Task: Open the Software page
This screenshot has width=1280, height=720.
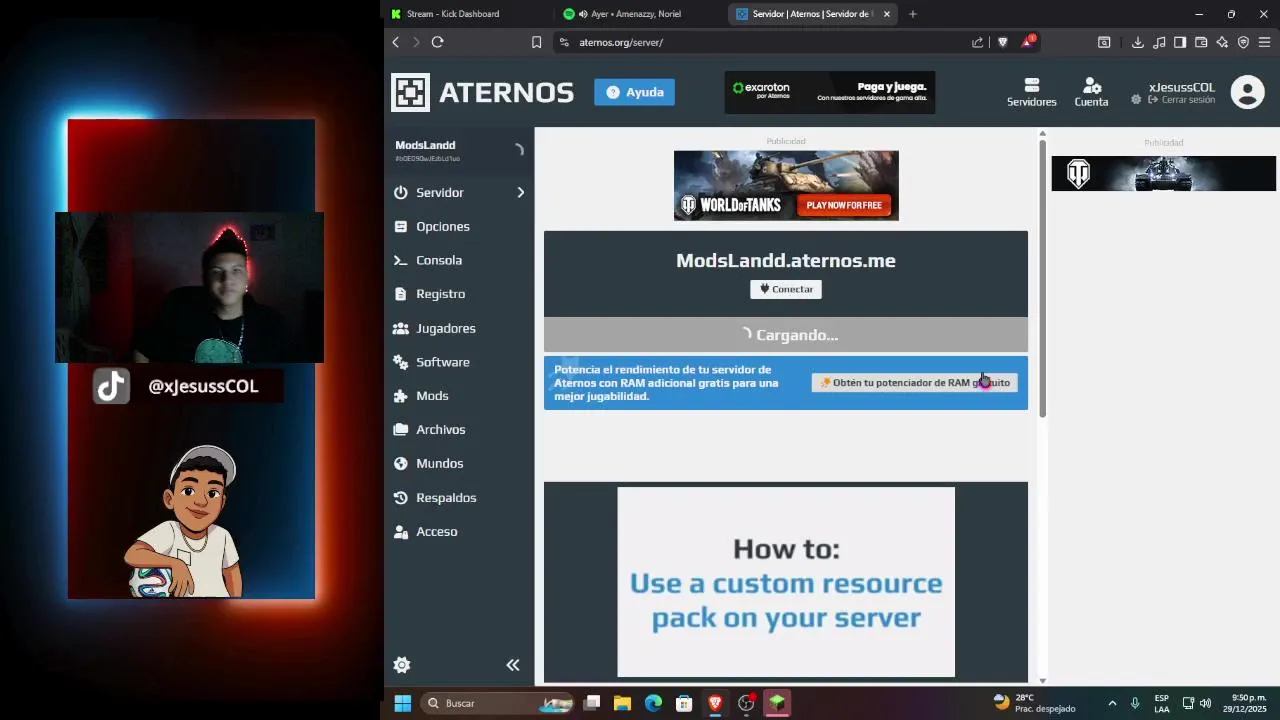Action: (x=442, y=362)
